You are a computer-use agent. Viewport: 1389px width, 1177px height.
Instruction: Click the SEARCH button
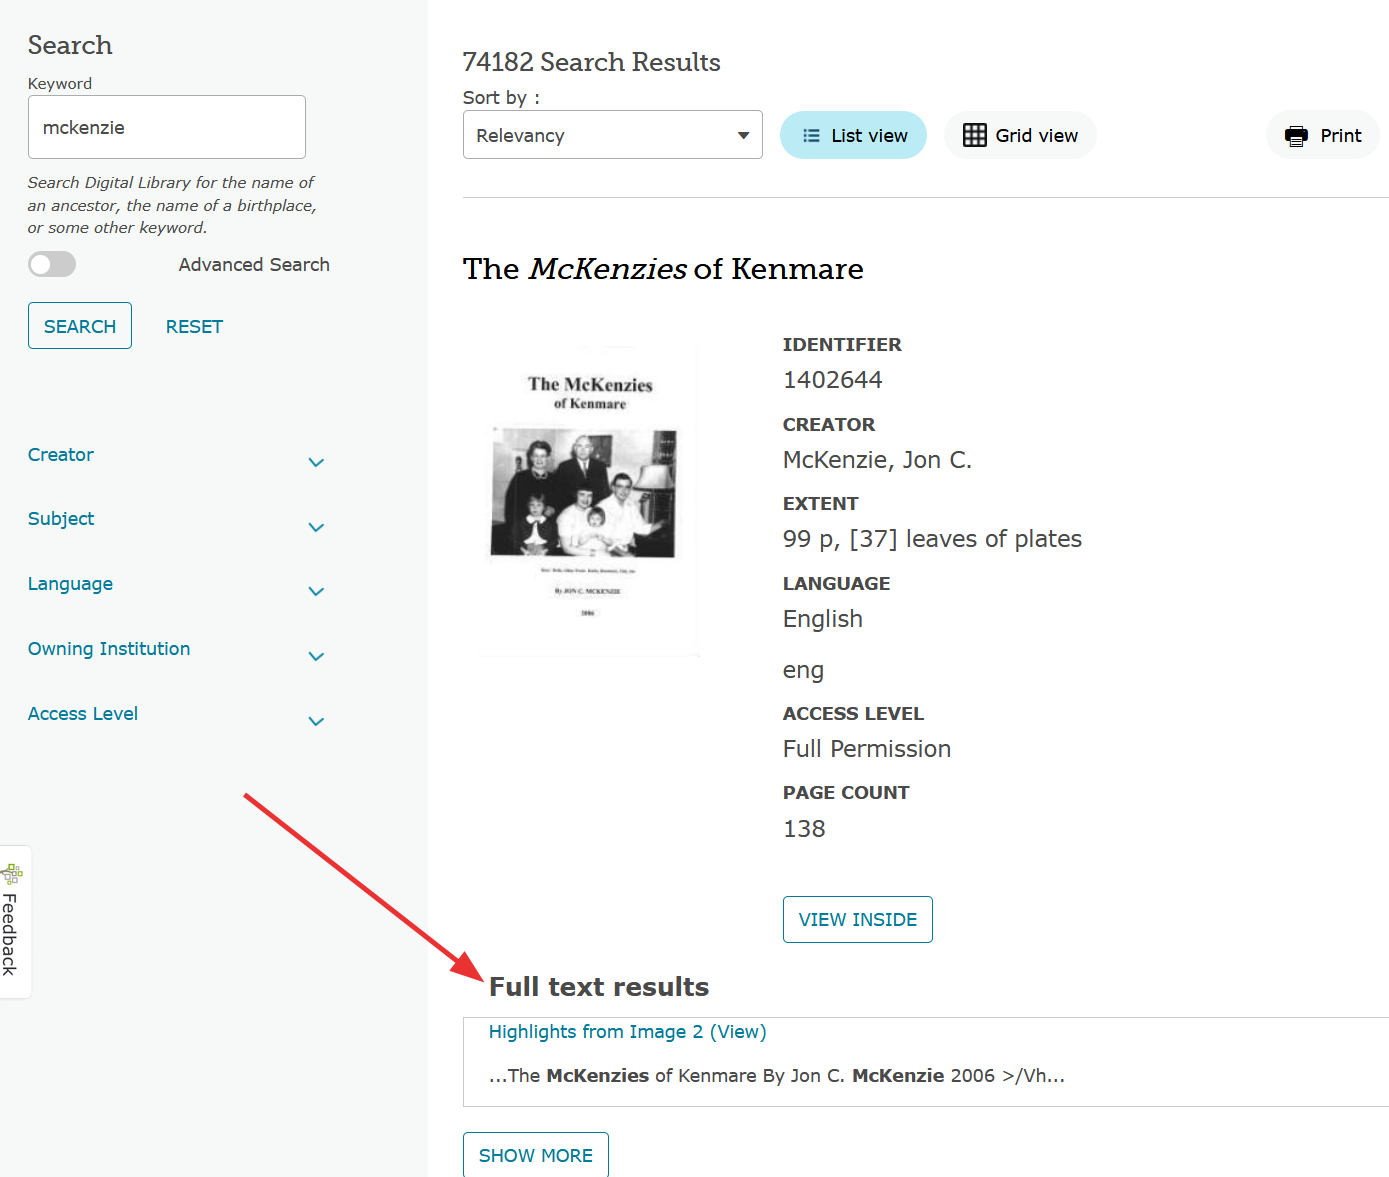(80, 326)
